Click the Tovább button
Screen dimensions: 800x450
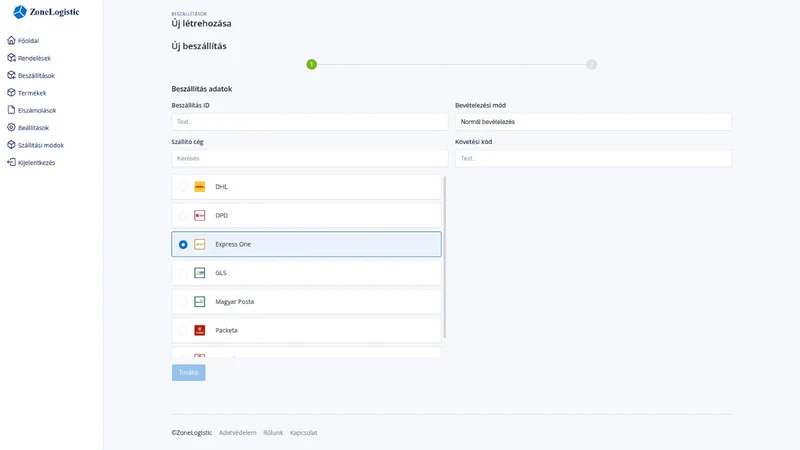point(188,372)
